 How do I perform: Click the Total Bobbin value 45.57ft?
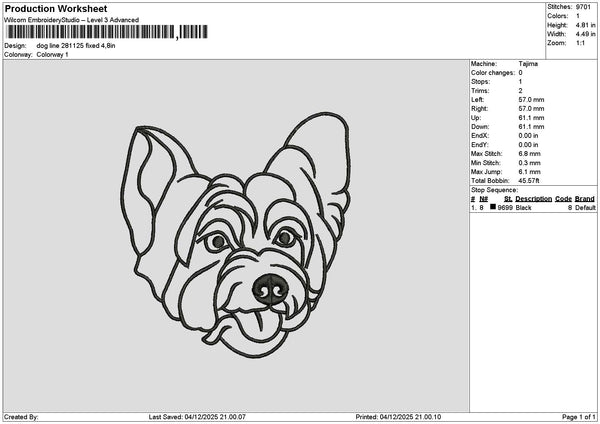(x=529, y=181)
